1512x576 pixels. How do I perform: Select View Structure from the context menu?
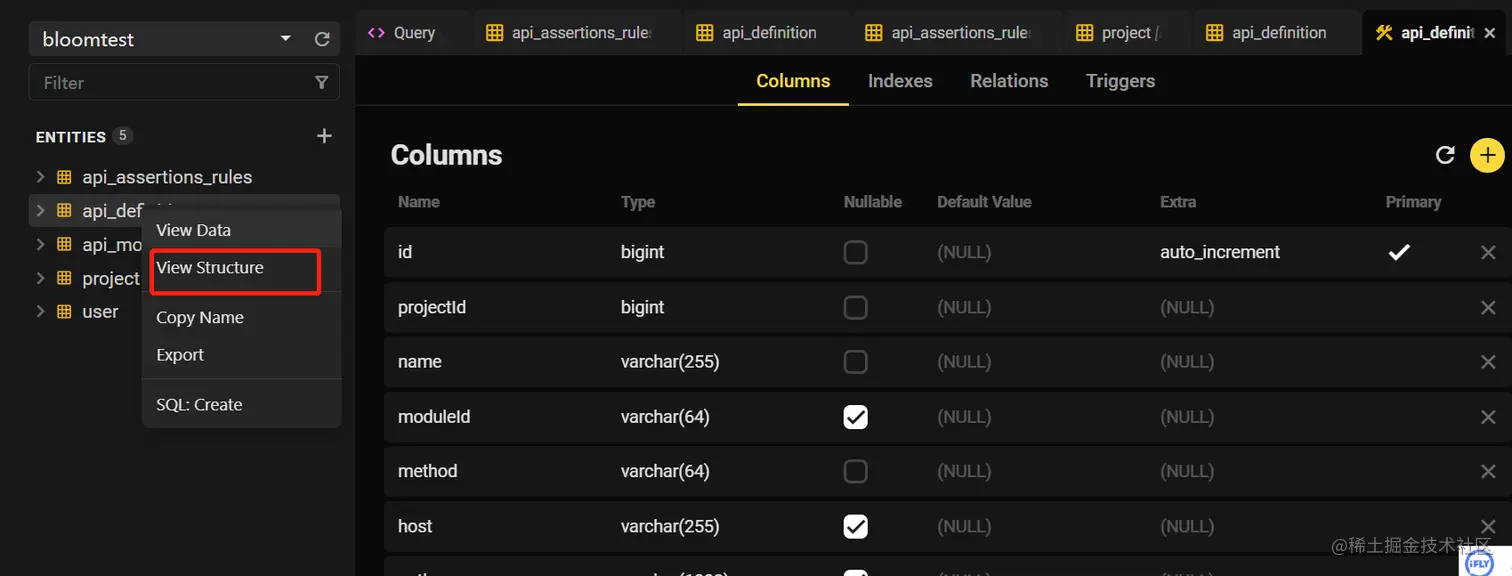point(210,268)
